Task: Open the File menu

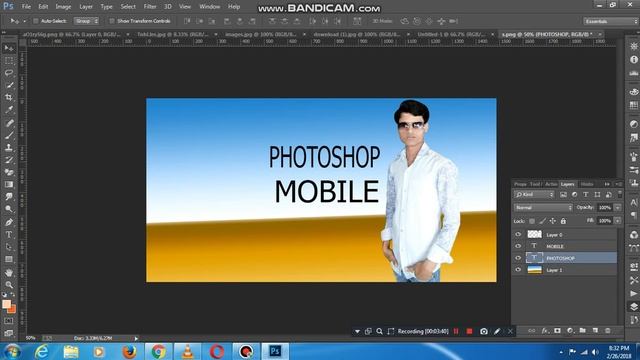Action: pyautogui.click(x=26, y=7)
